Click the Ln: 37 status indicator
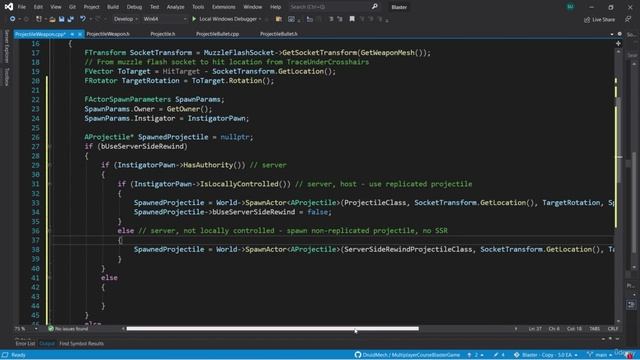Screen dimensions: 640x360 coord(535,329)
